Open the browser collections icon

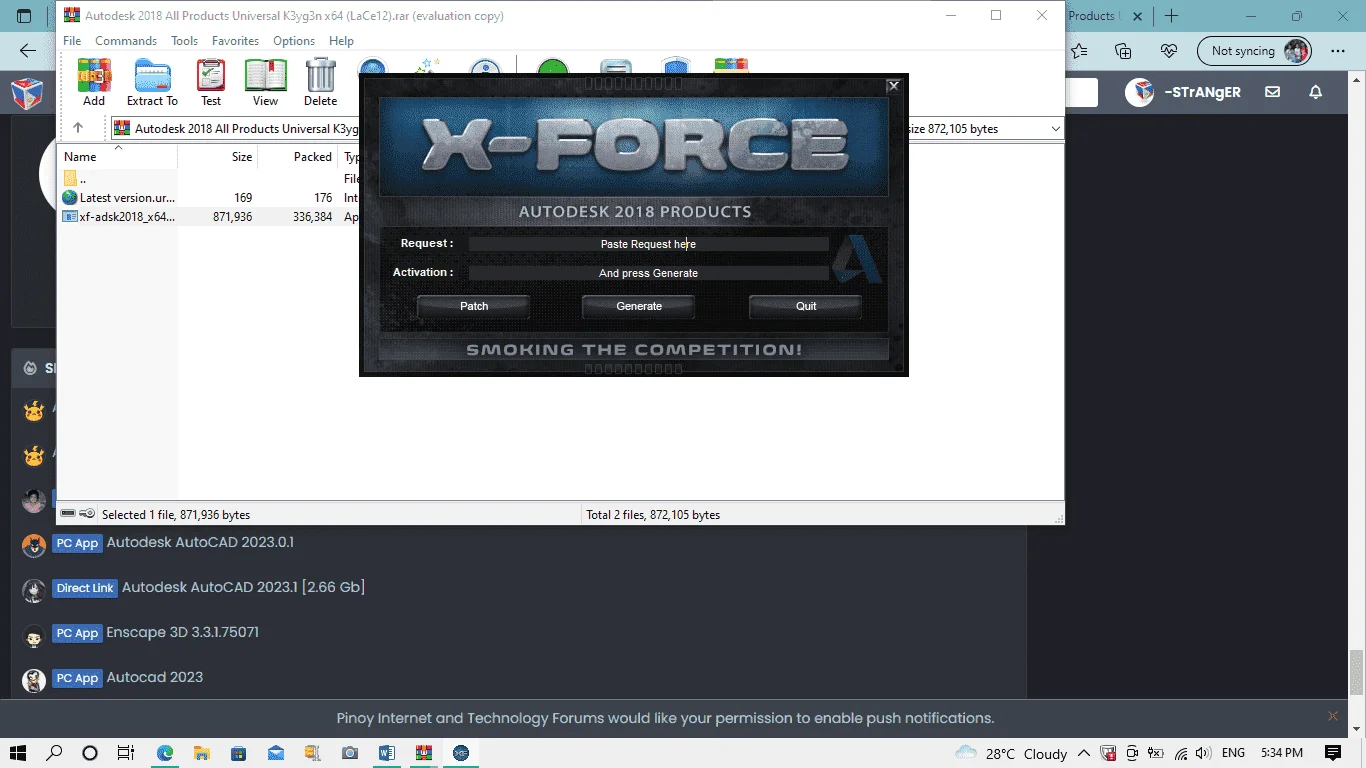[1123, 51]
